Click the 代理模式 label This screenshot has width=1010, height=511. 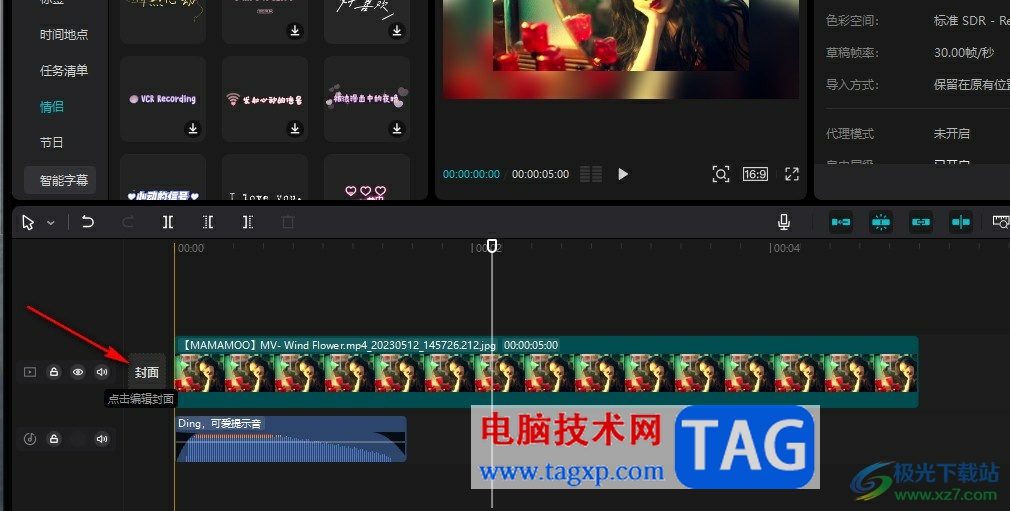coord(850,133)
